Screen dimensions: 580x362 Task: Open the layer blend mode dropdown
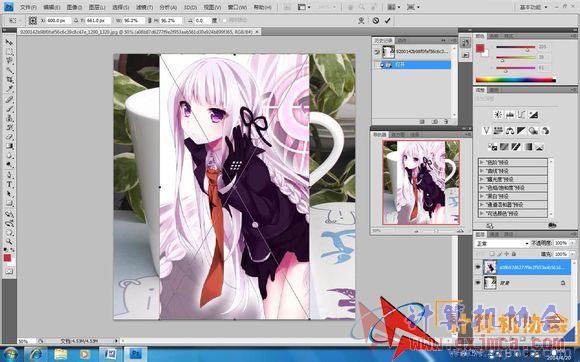tap(502, 244)
